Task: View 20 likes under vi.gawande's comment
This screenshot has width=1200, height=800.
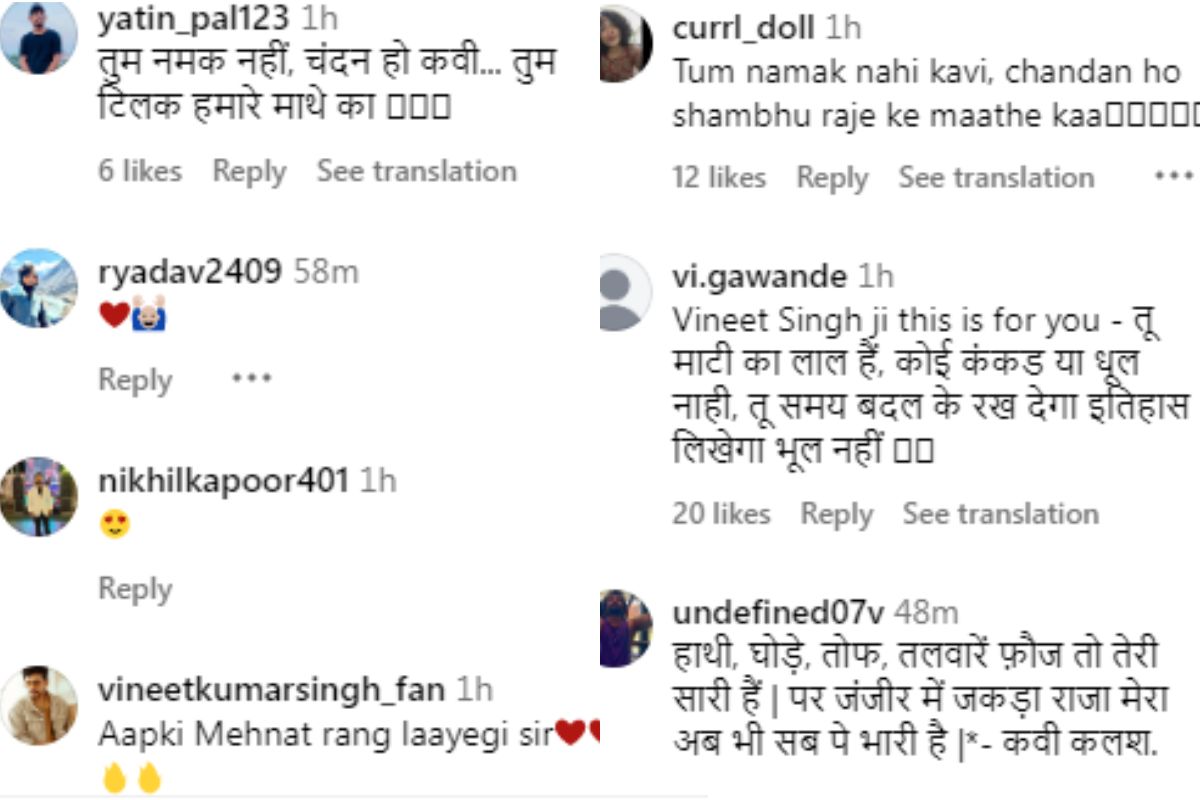Action: coord(724,513)
